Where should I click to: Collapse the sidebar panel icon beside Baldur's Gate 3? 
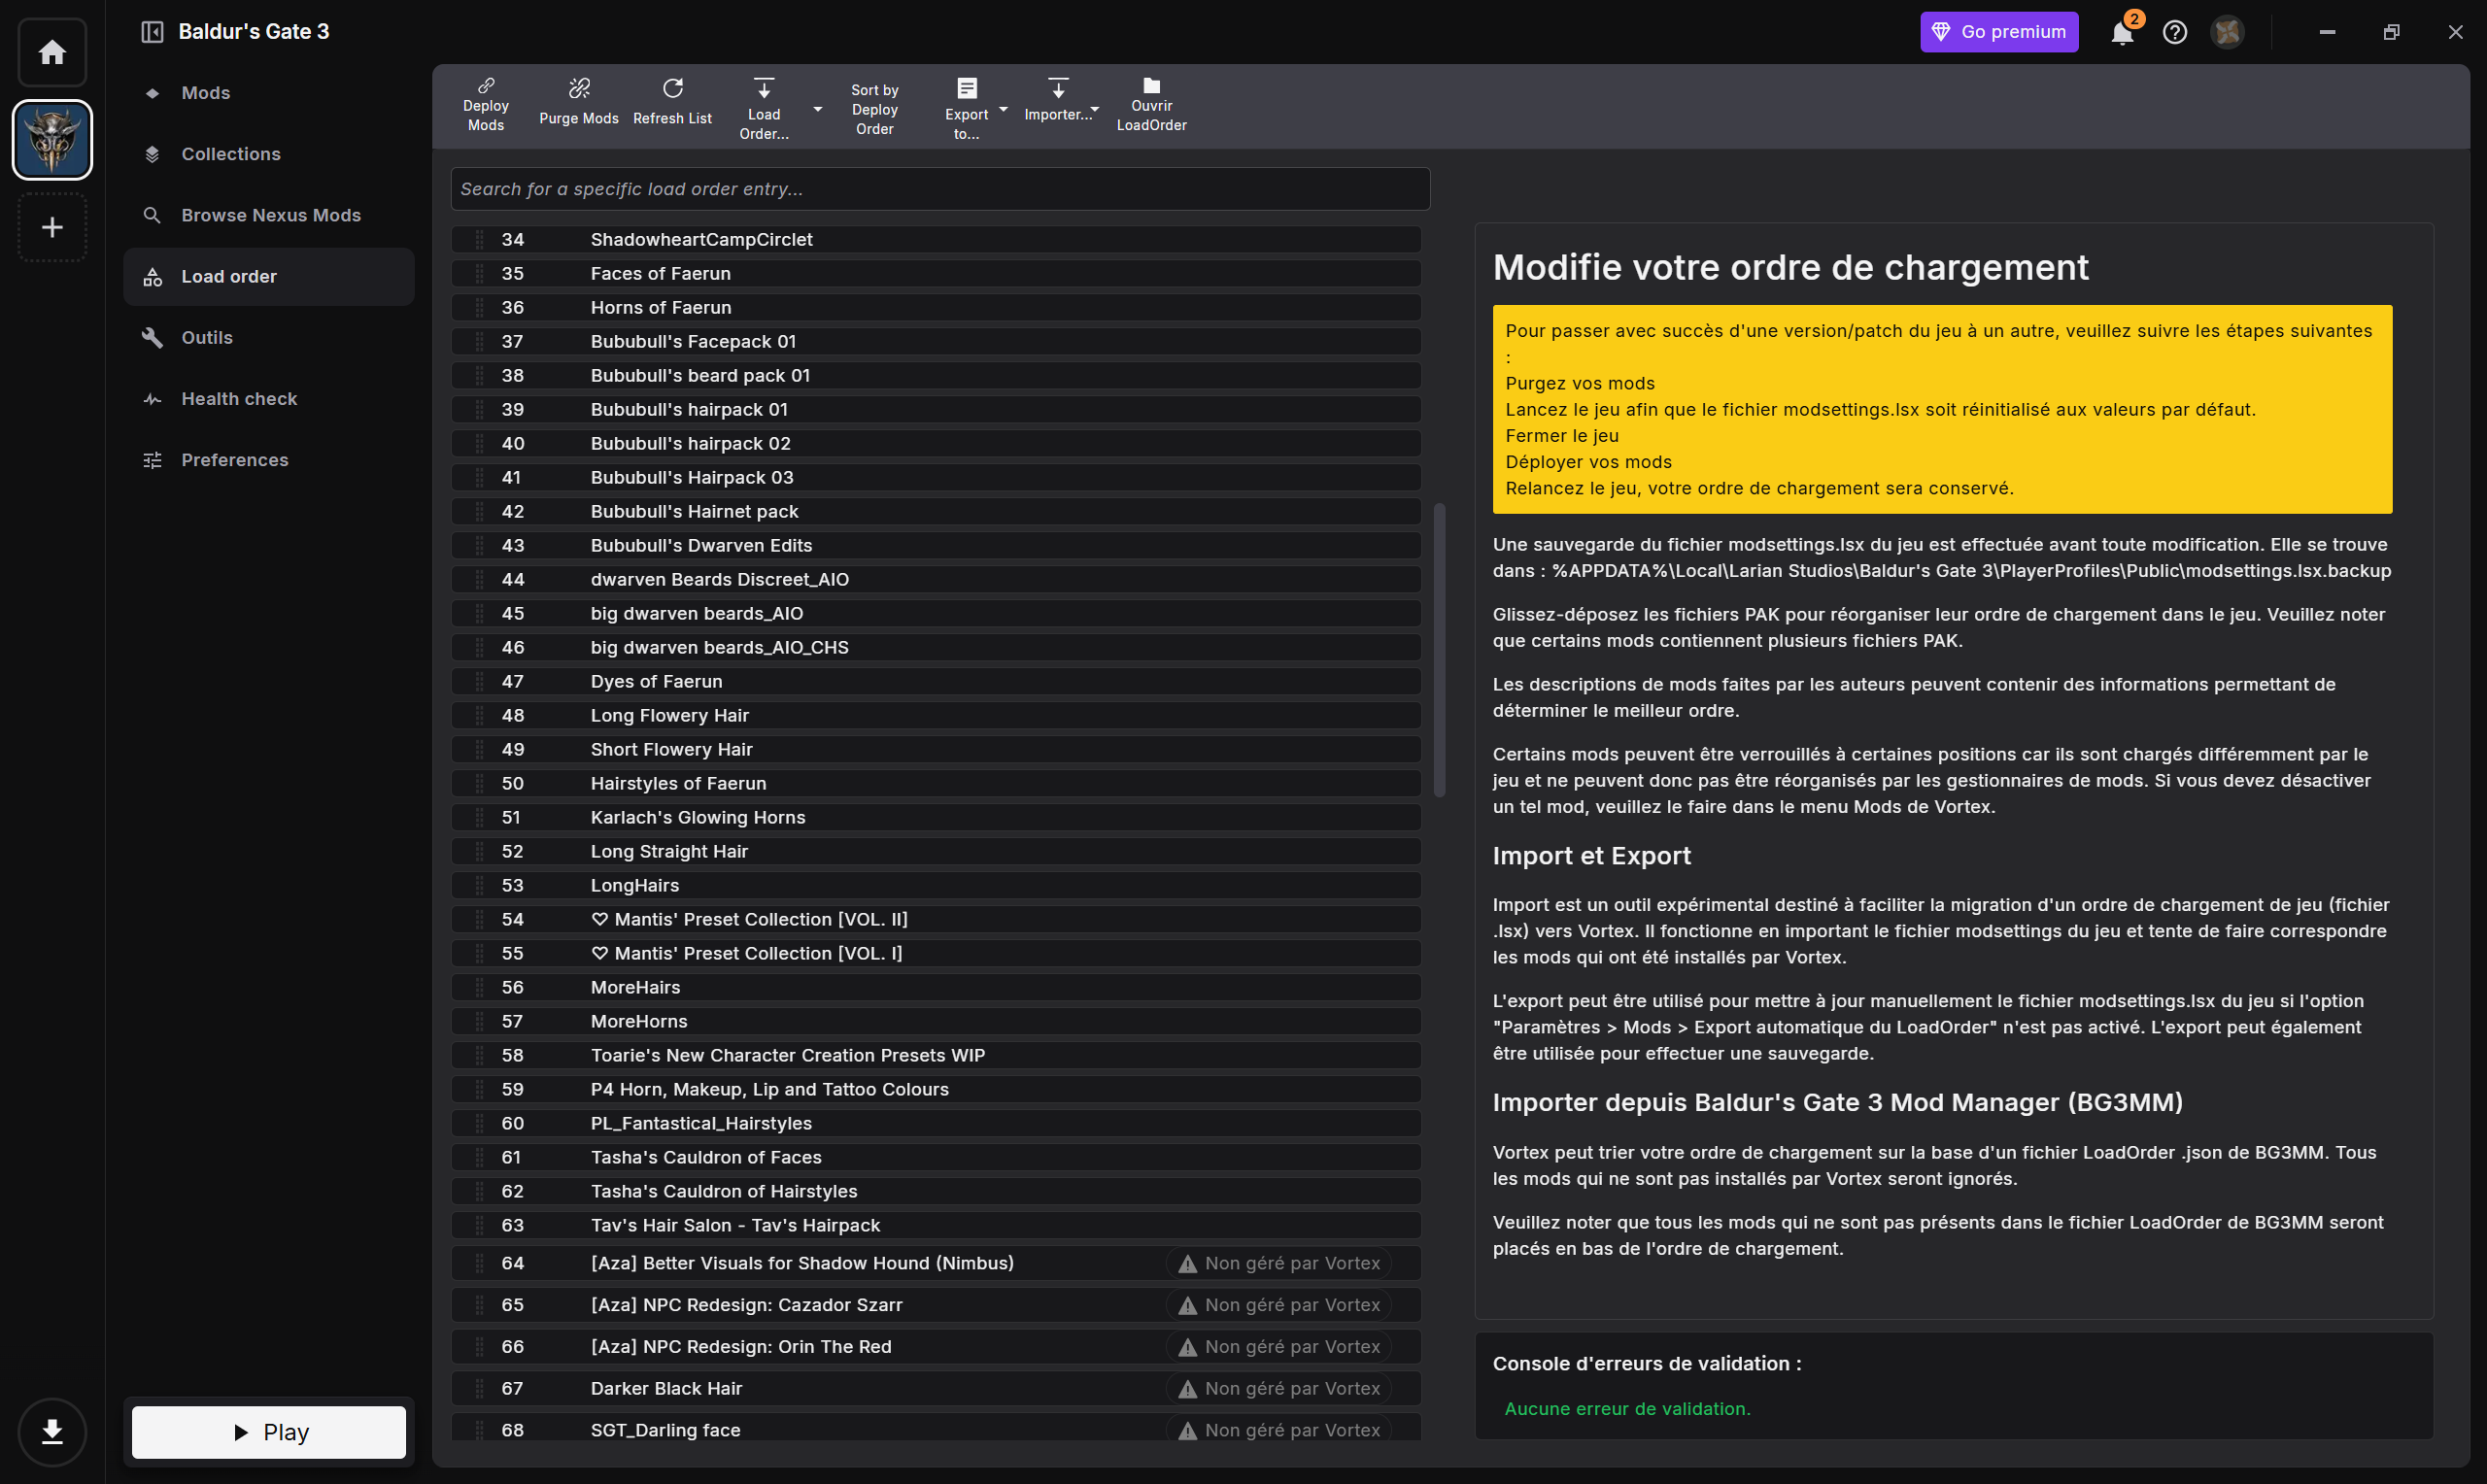click(x=152, y=32)
